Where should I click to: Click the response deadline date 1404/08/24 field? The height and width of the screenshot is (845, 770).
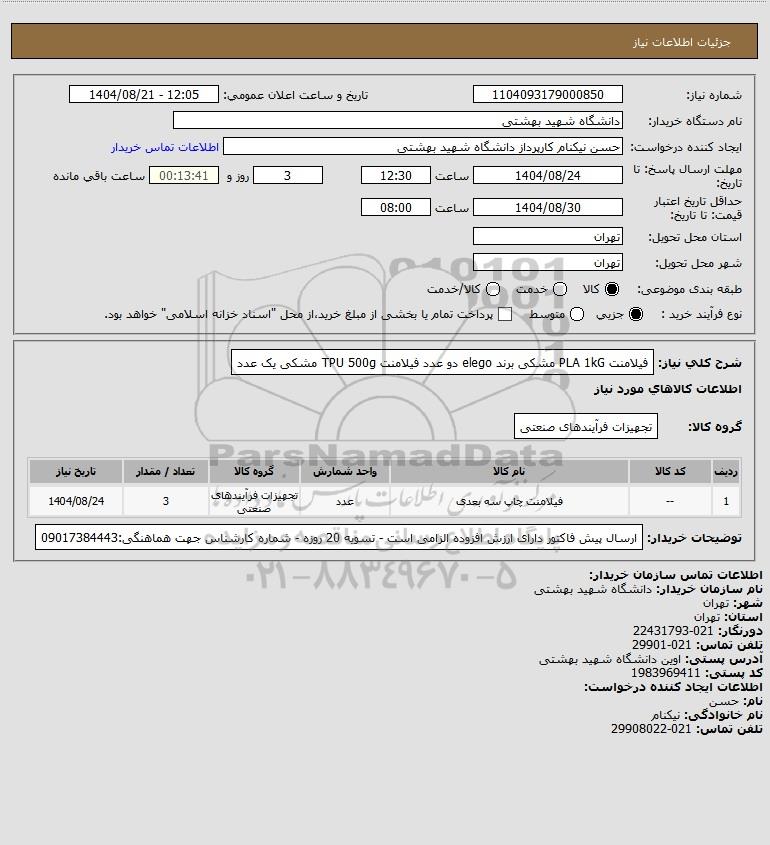[x=547, y=175]
